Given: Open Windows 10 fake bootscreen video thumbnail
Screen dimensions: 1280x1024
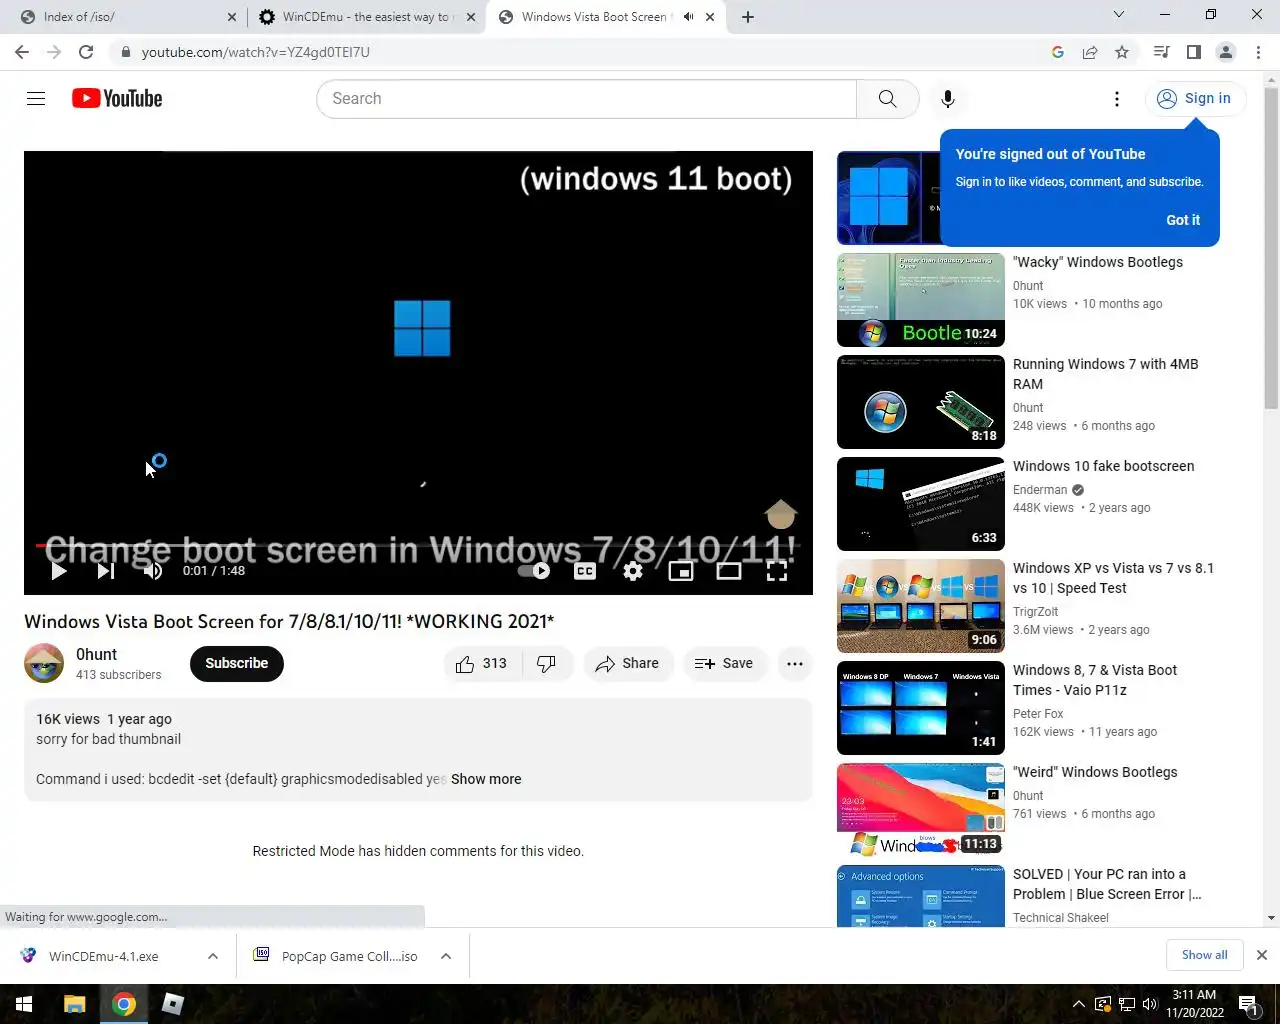Looking at the screenshot, I should [921, 504].
